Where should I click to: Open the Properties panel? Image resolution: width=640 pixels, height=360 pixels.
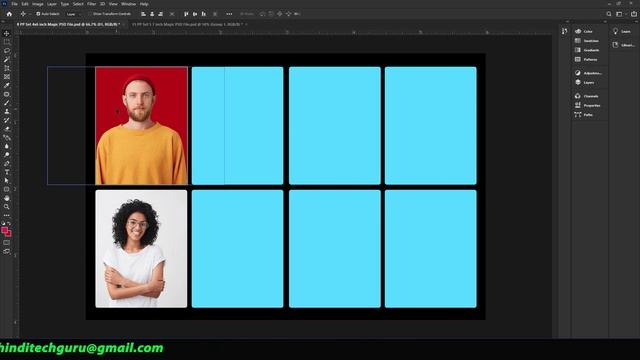click(x=588, y=106)
